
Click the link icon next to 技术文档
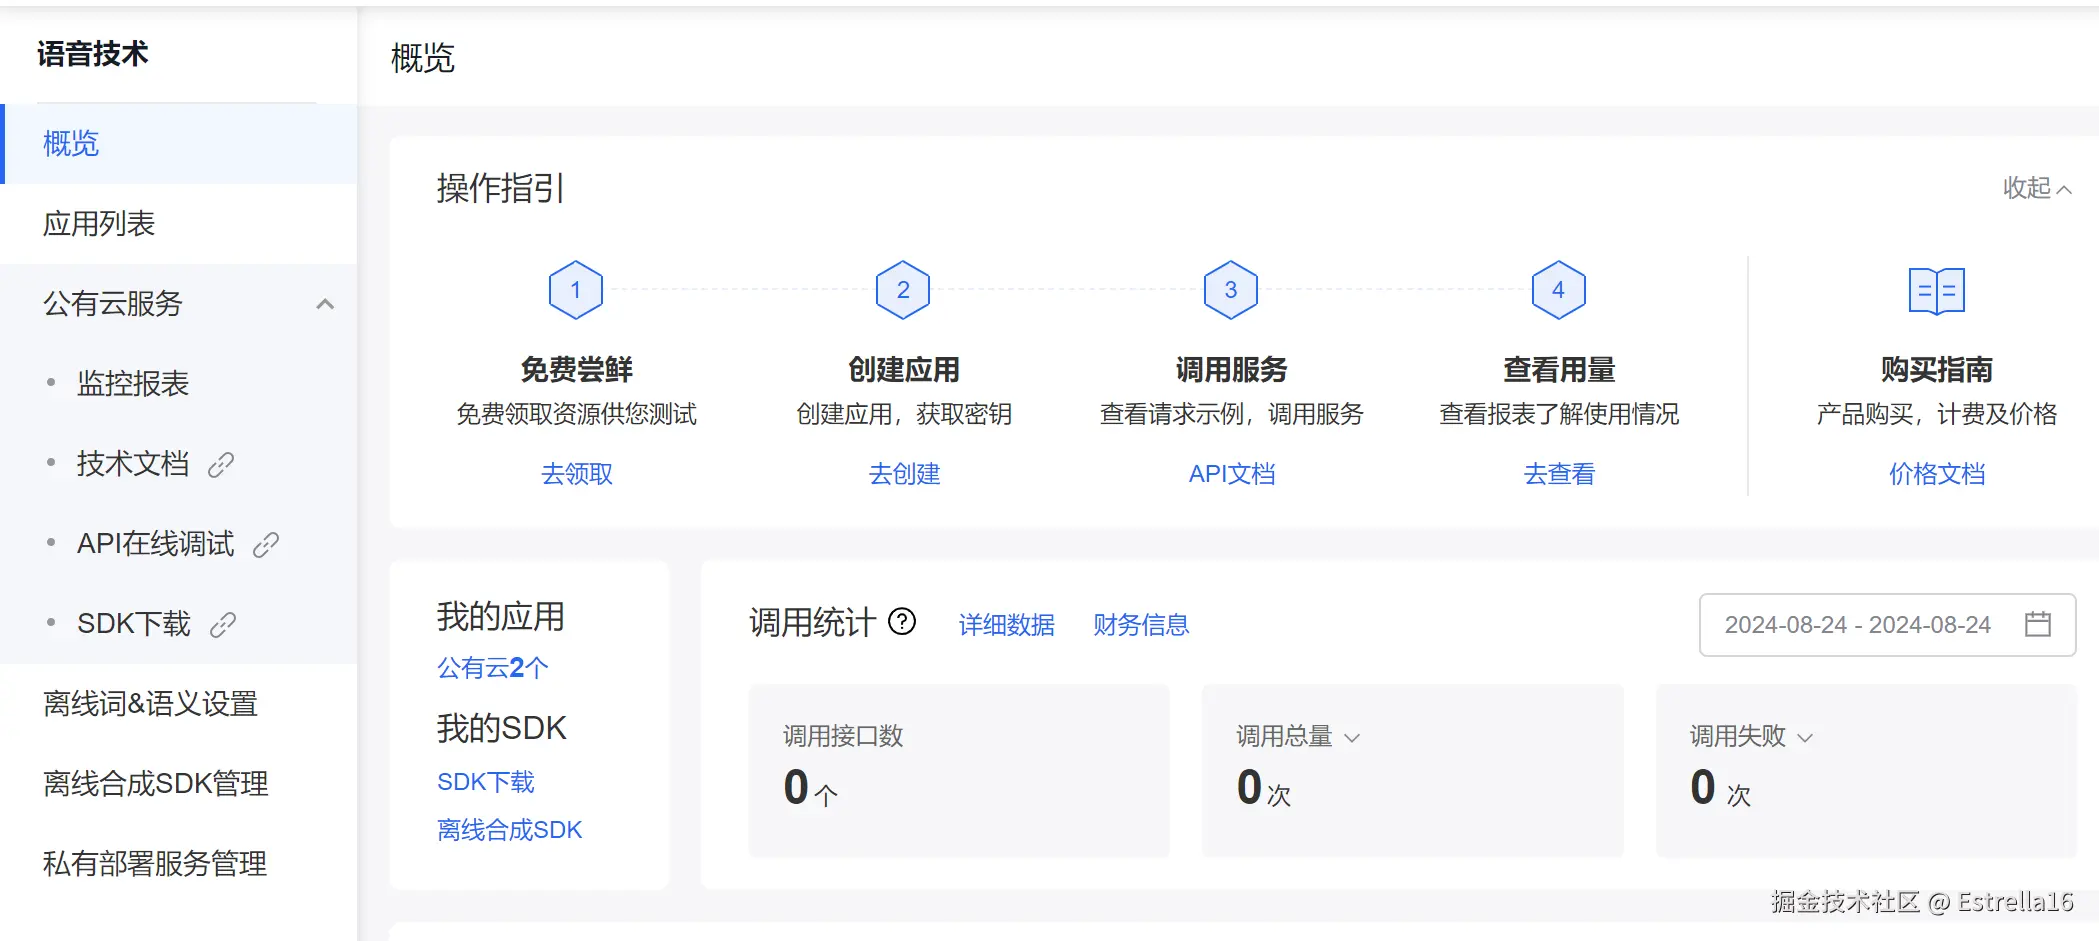(x=221, y=464)
